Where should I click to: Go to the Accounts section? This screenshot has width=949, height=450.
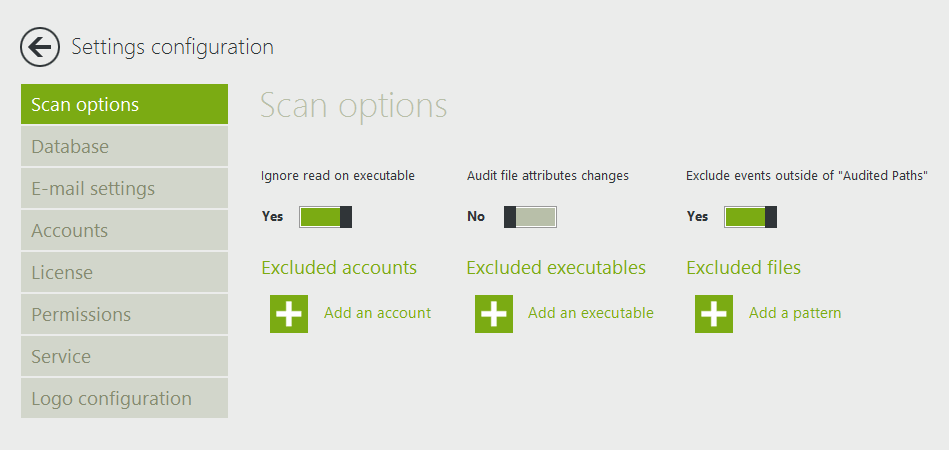click(x=124, y=231)
